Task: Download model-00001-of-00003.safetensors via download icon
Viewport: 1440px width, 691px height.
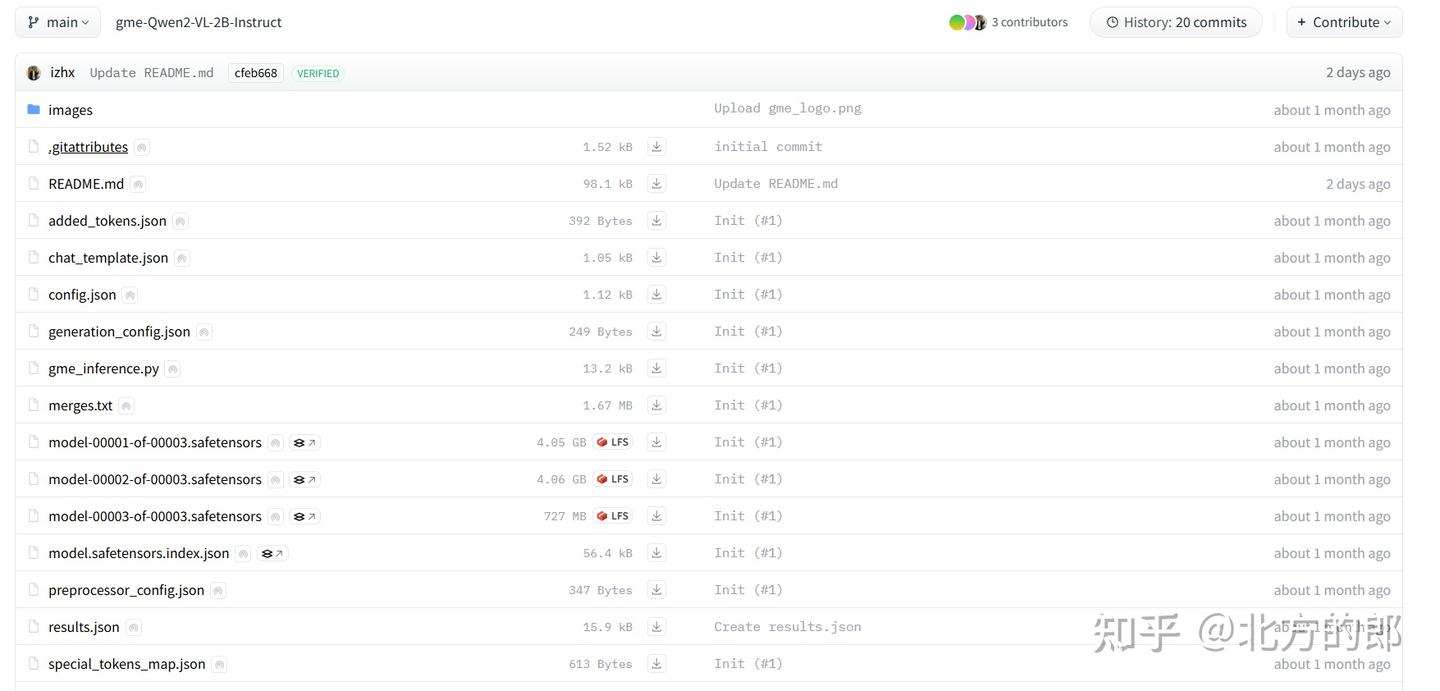Action: tap(656, 442)
